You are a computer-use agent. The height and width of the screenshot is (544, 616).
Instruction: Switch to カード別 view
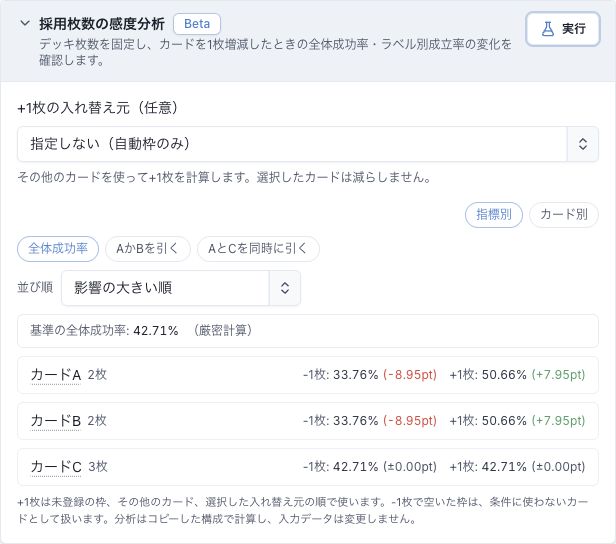coord(564,214)
